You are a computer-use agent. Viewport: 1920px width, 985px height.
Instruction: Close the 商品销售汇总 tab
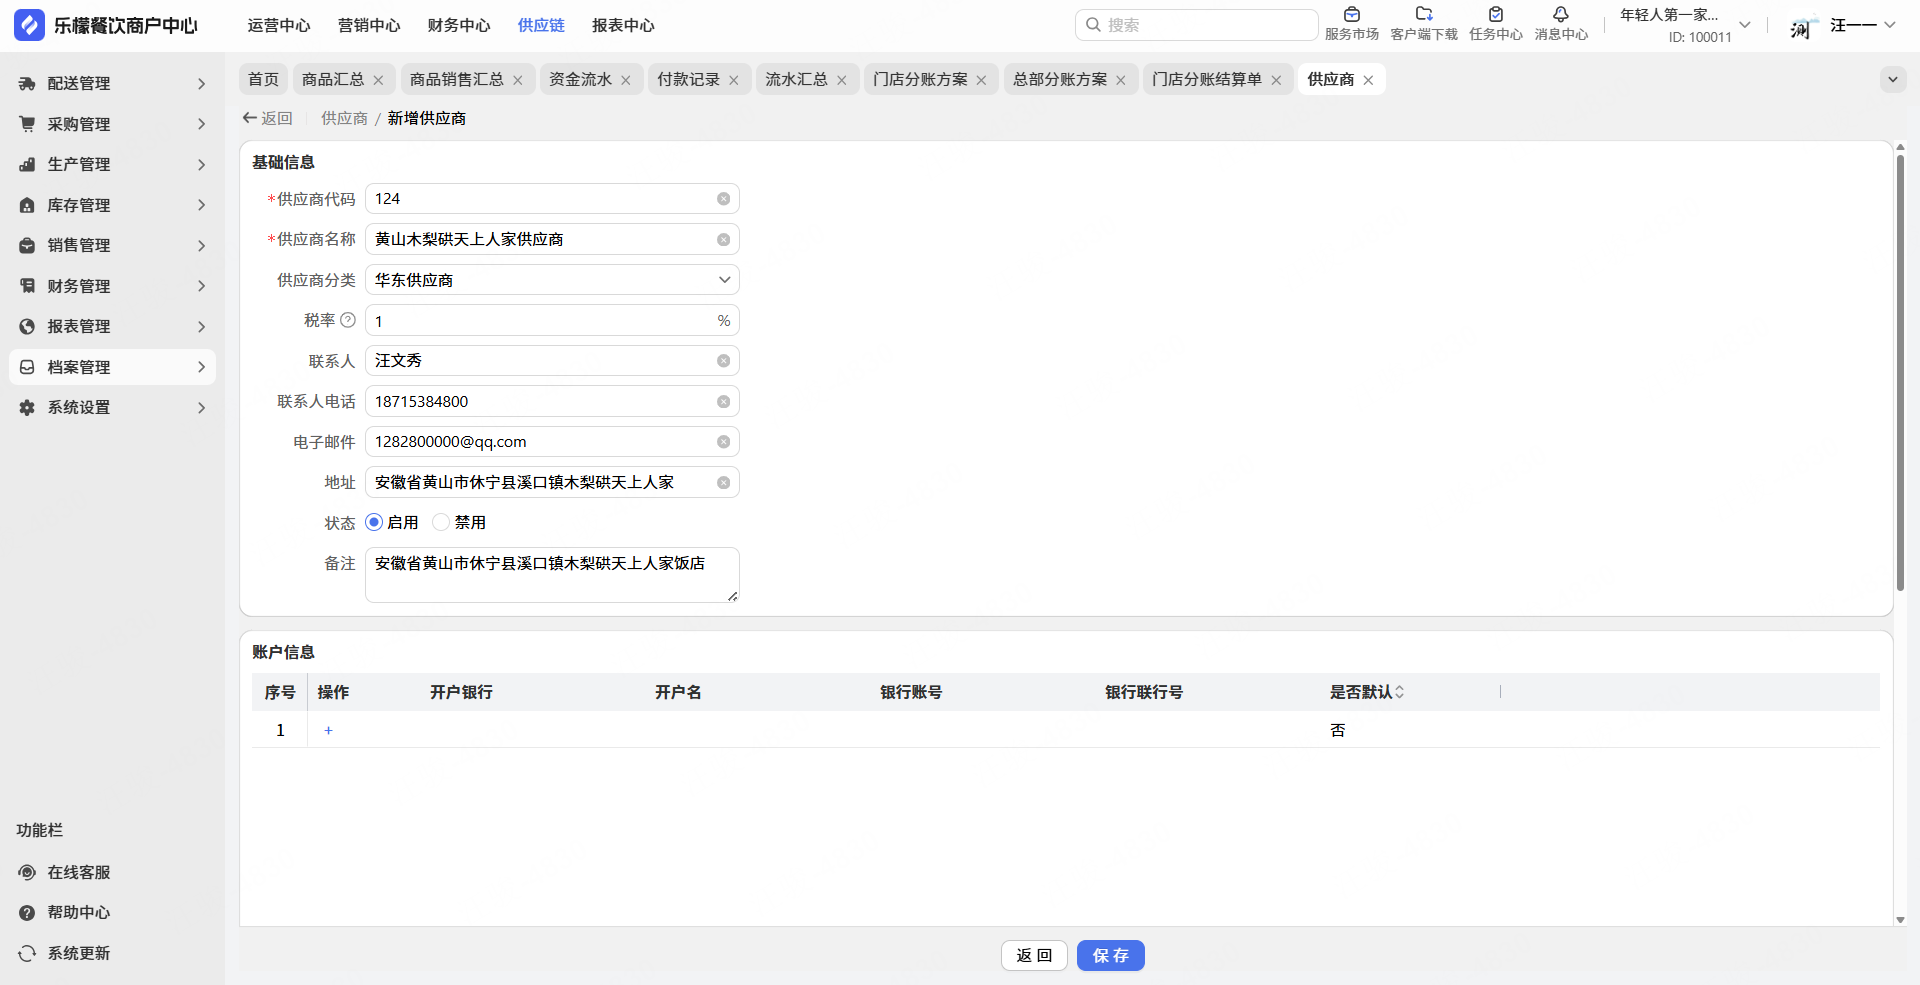518,80
